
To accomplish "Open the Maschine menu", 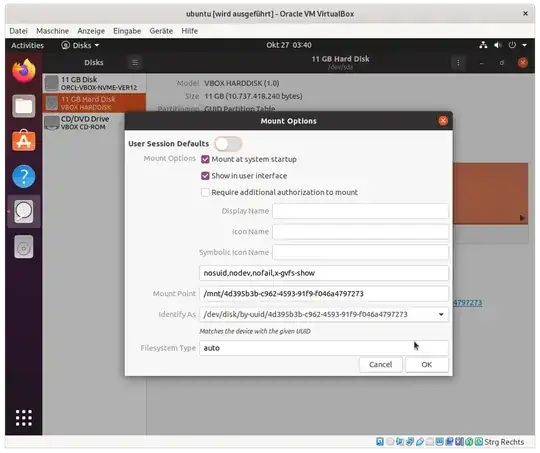I will point(52,31).
